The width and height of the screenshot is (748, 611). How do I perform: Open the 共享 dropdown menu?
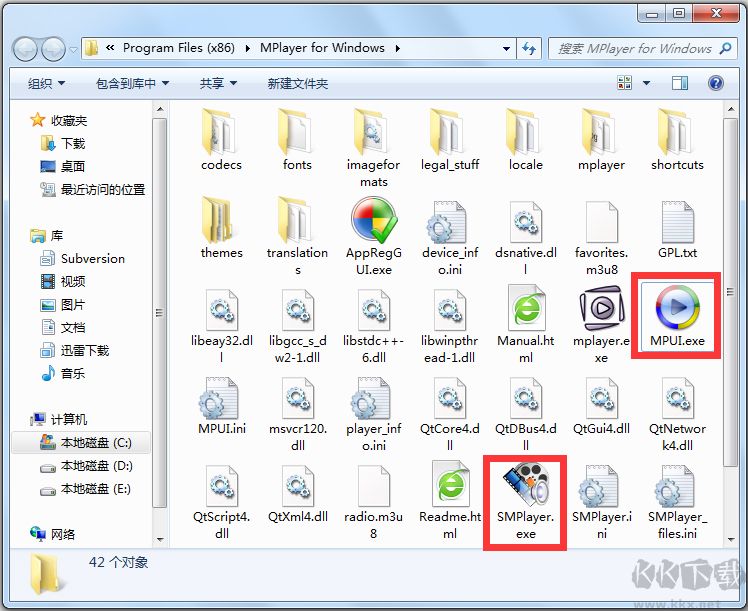tap(218, 83)
